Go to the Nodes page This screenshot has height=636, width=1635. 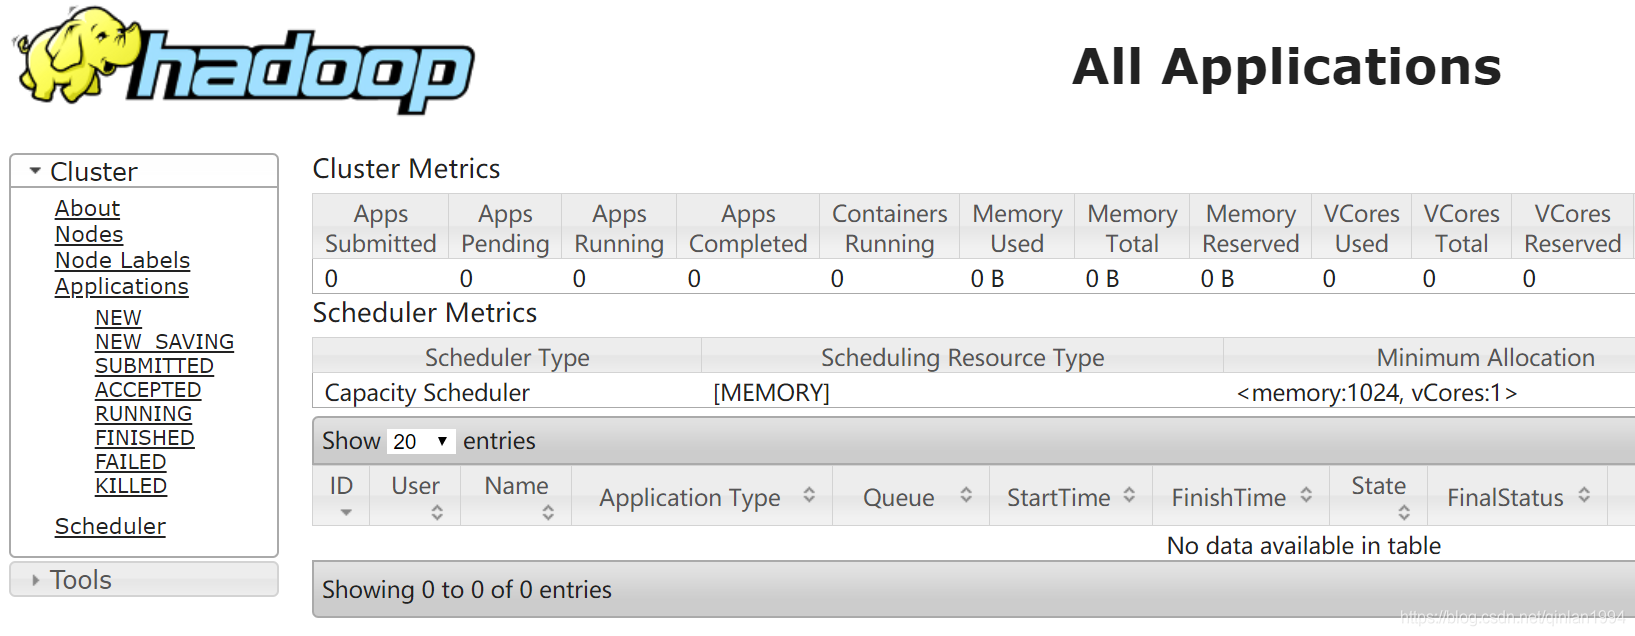pos(89,234)
